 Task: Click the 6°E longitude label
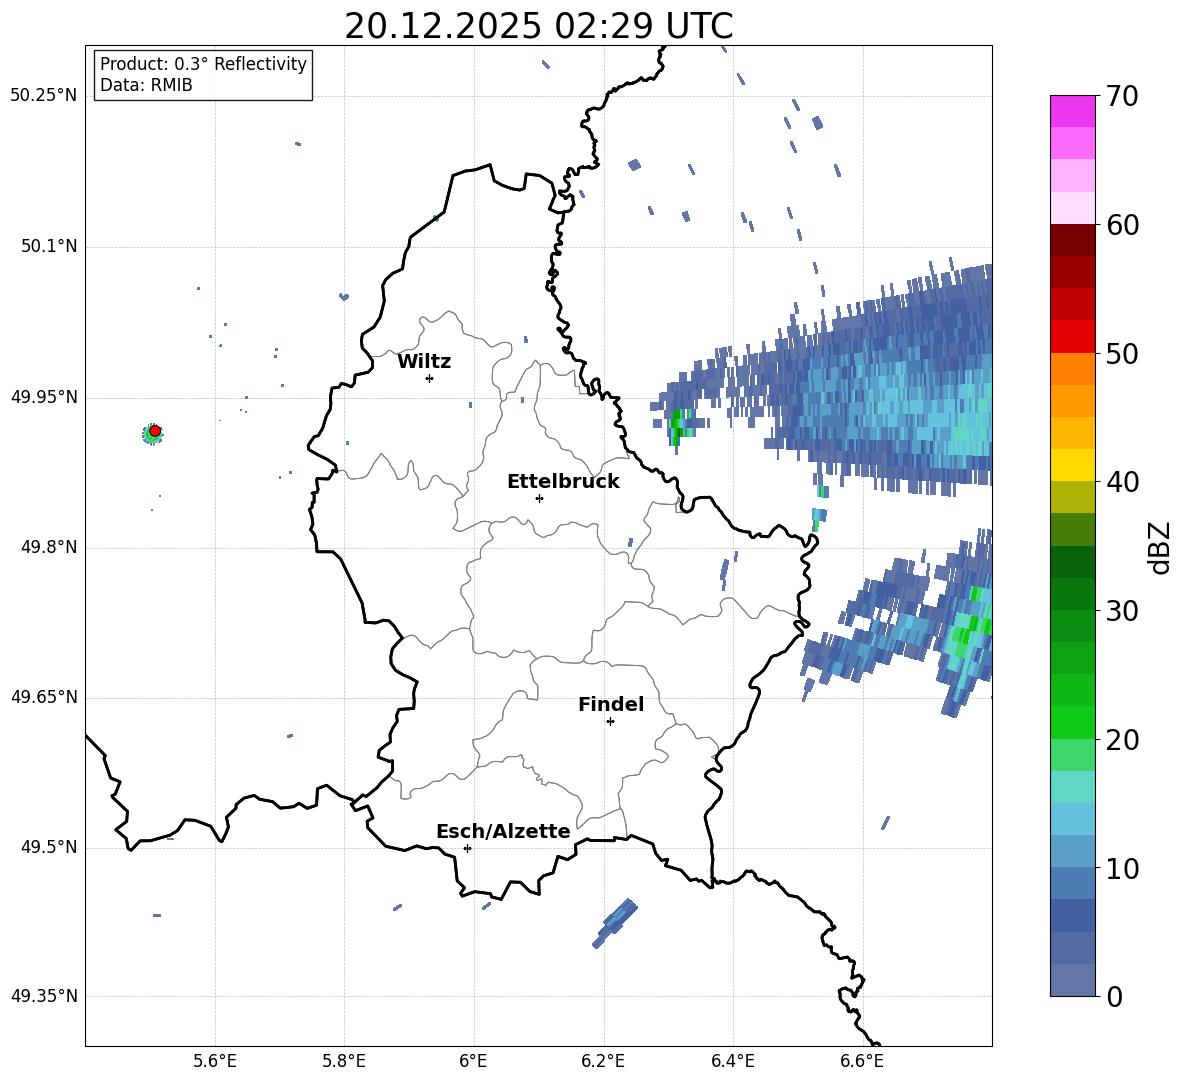[473, 1061]
